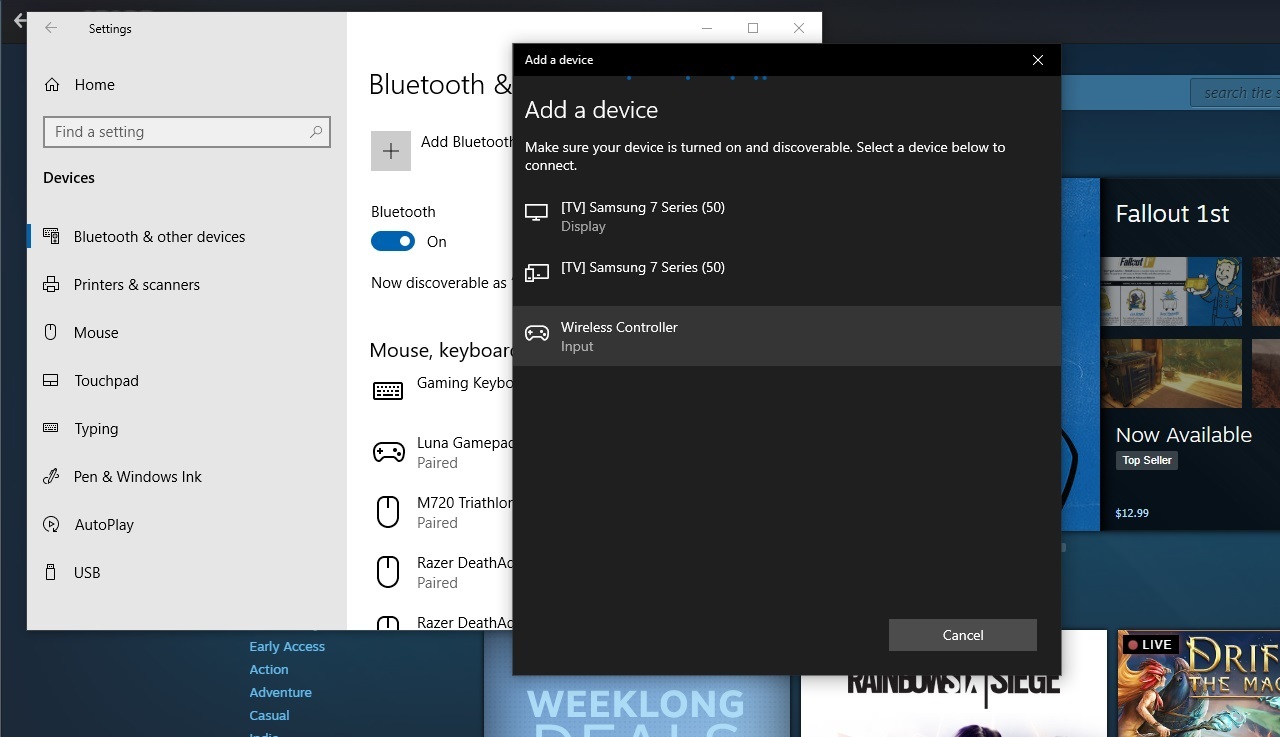Click the plus icon to add Bluetooth device
Image resolution: width=1280 pixels, height=737 pixels.
(391, 151)
